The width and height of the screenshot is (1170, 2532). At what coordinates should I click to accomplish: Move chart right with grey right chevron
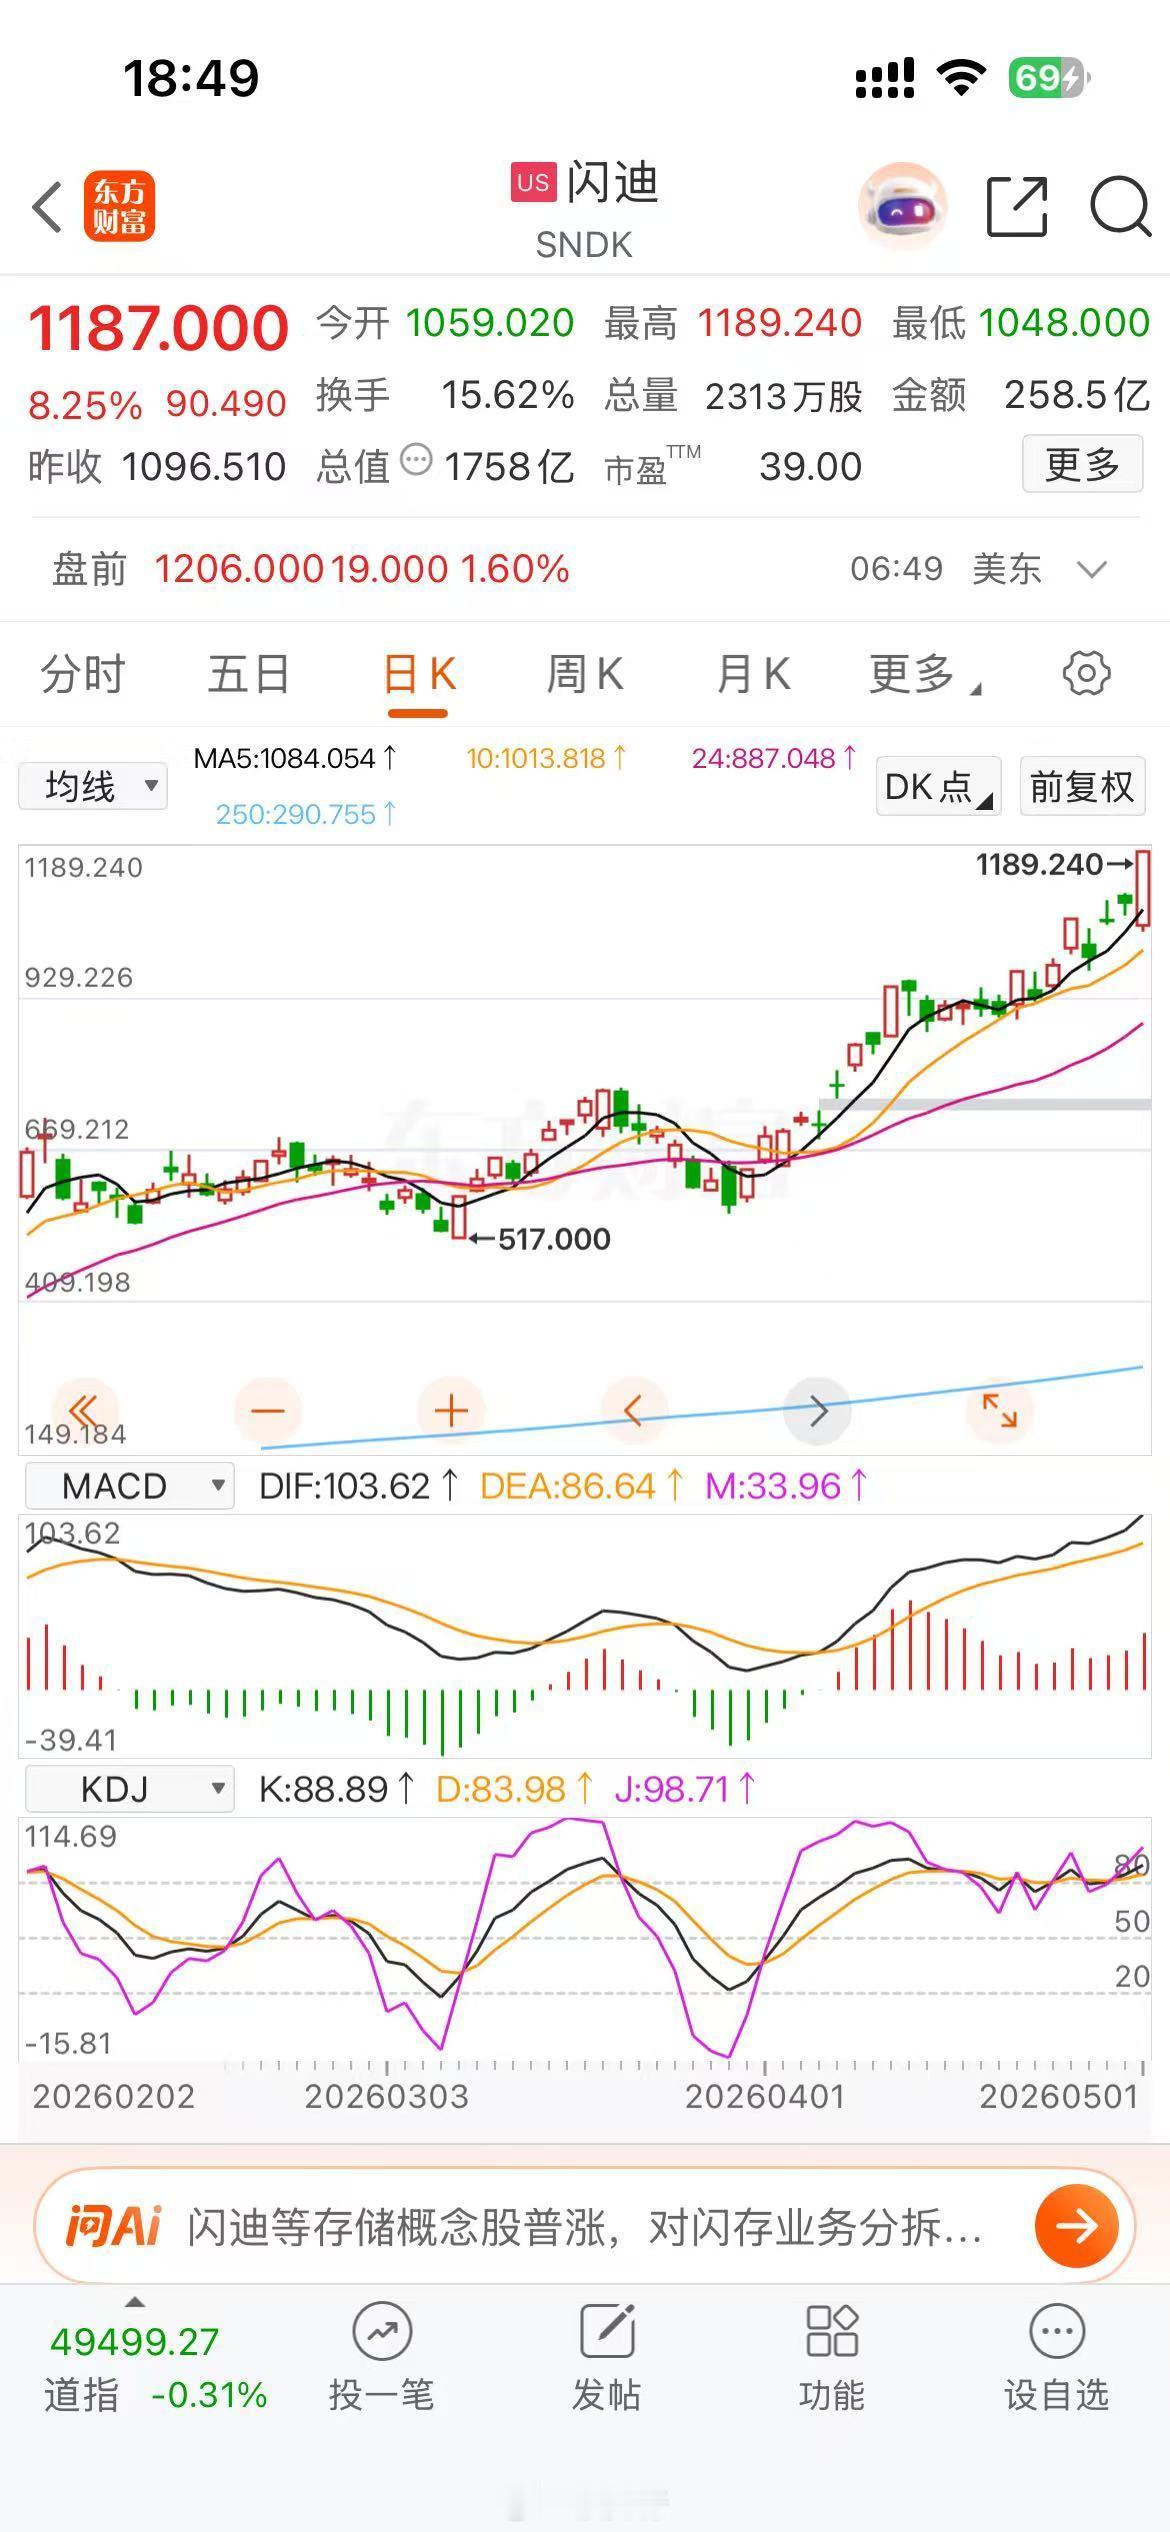pos(818,1411)
